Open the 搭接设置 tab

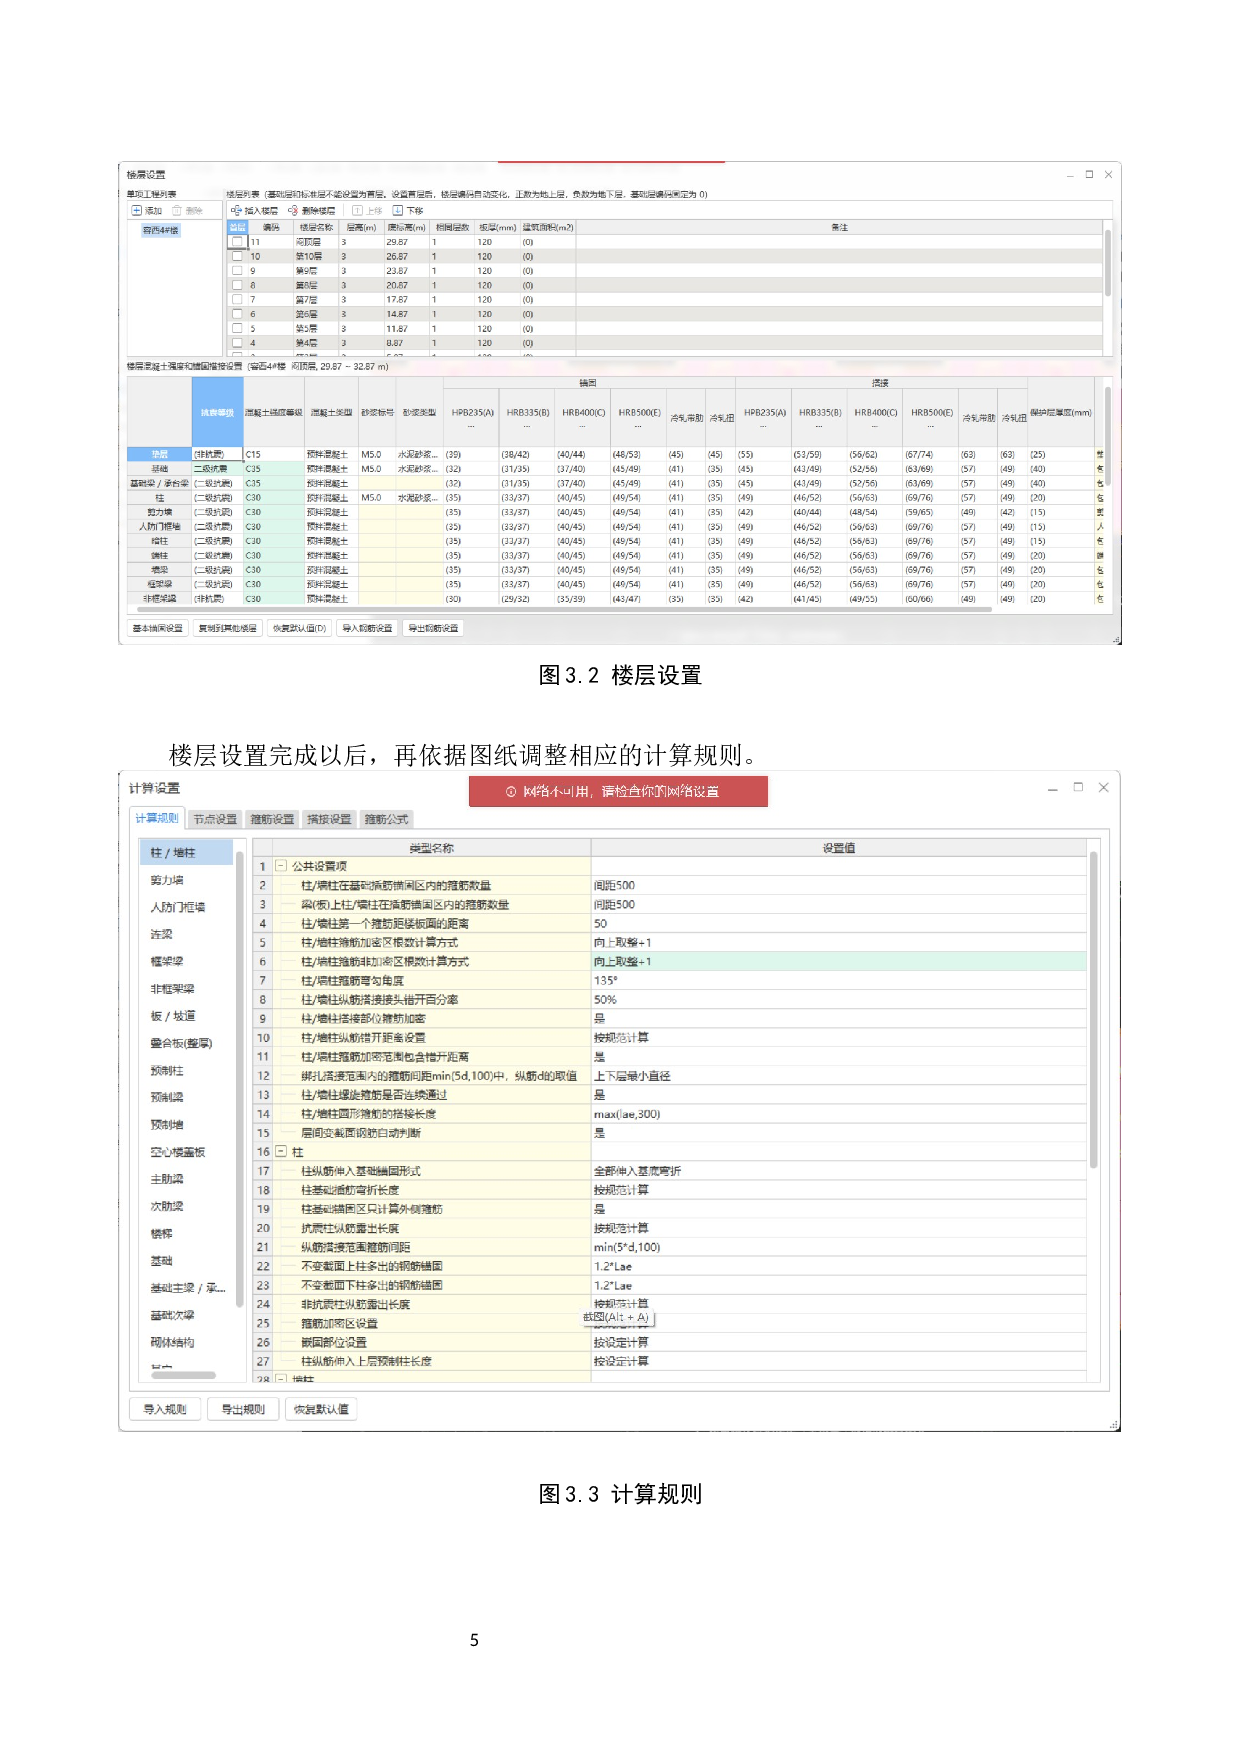click(329, 819)
